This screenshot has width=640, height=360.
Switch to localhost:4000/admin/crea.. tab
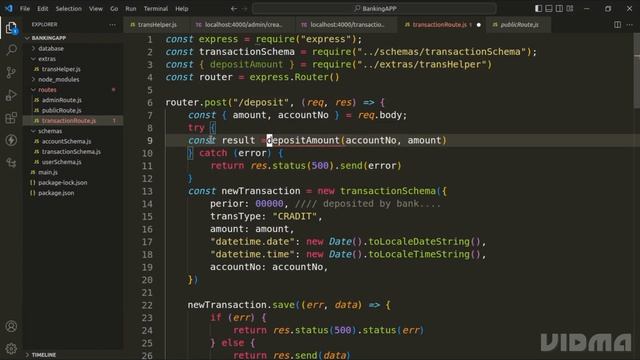243,25
